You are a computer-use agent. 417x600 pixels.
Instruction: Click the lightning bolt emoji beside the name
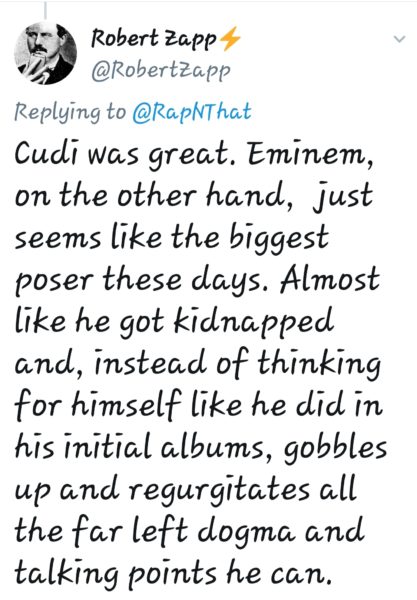tap(230, 38)
